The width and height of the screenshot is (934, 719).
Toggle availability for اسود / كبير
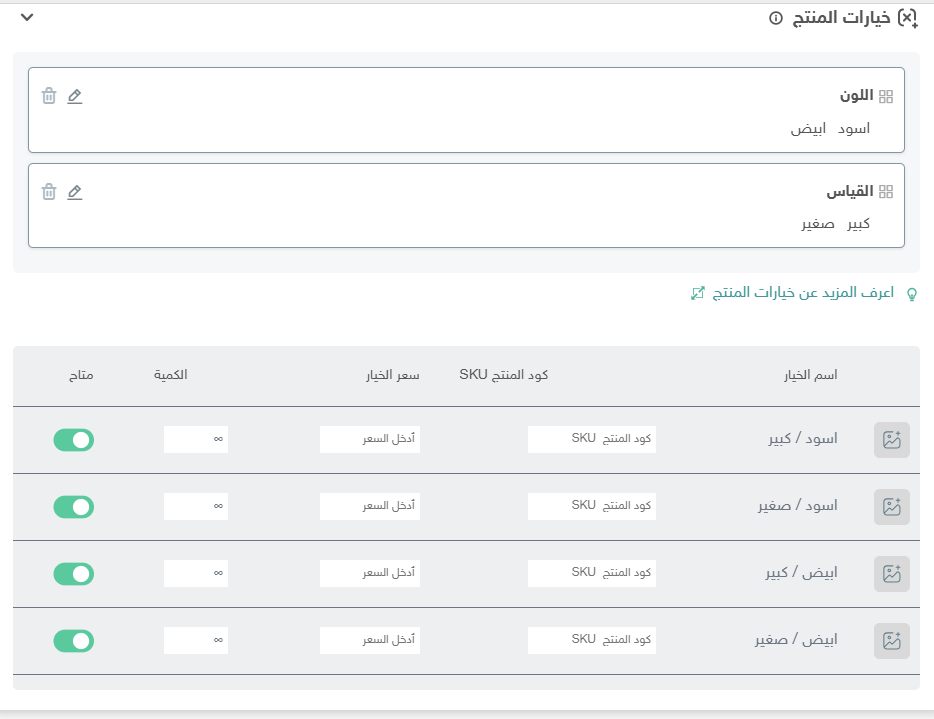point(74,440)
